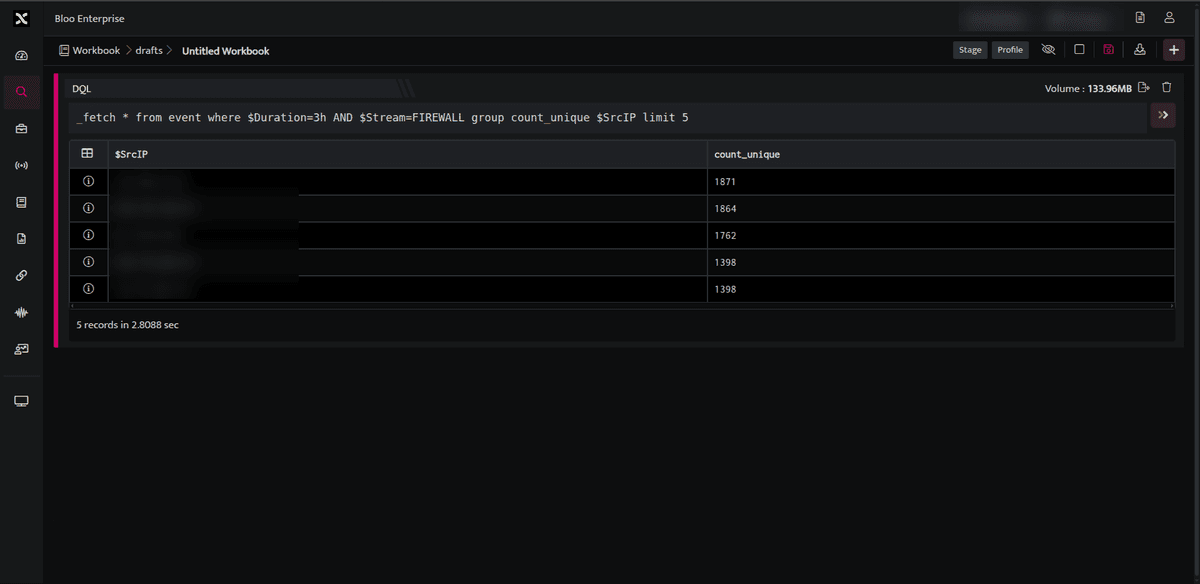
Task: Tick the empty square checkbox in toolbar
Action: tap(1079, 50)
